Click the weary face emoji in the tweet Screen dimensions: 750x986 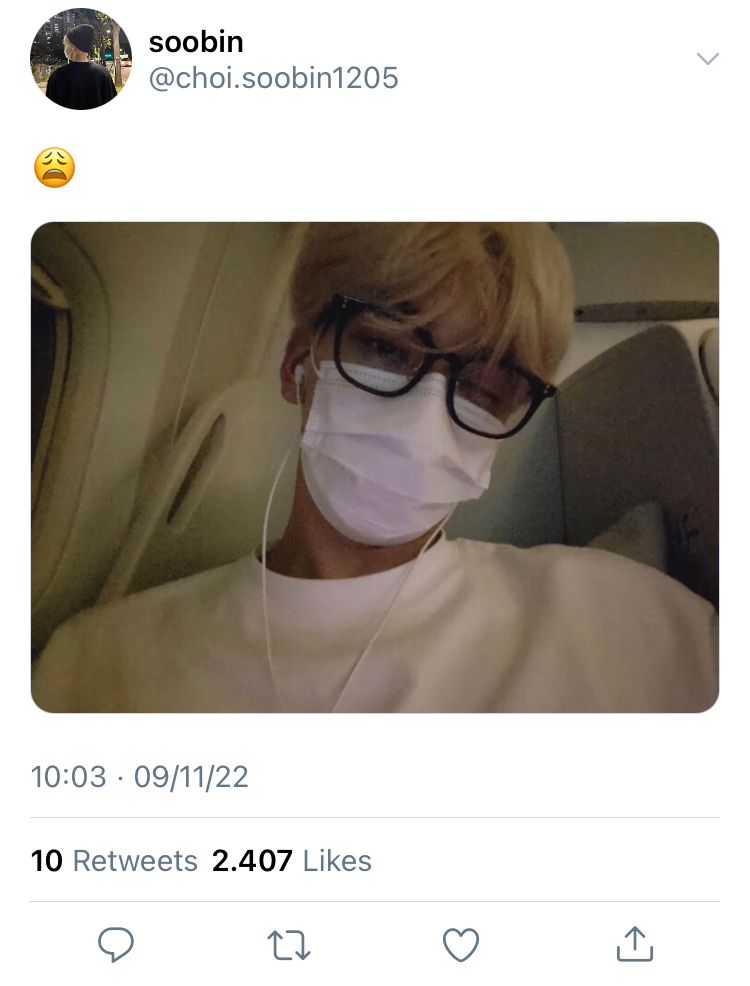(55, 168)
